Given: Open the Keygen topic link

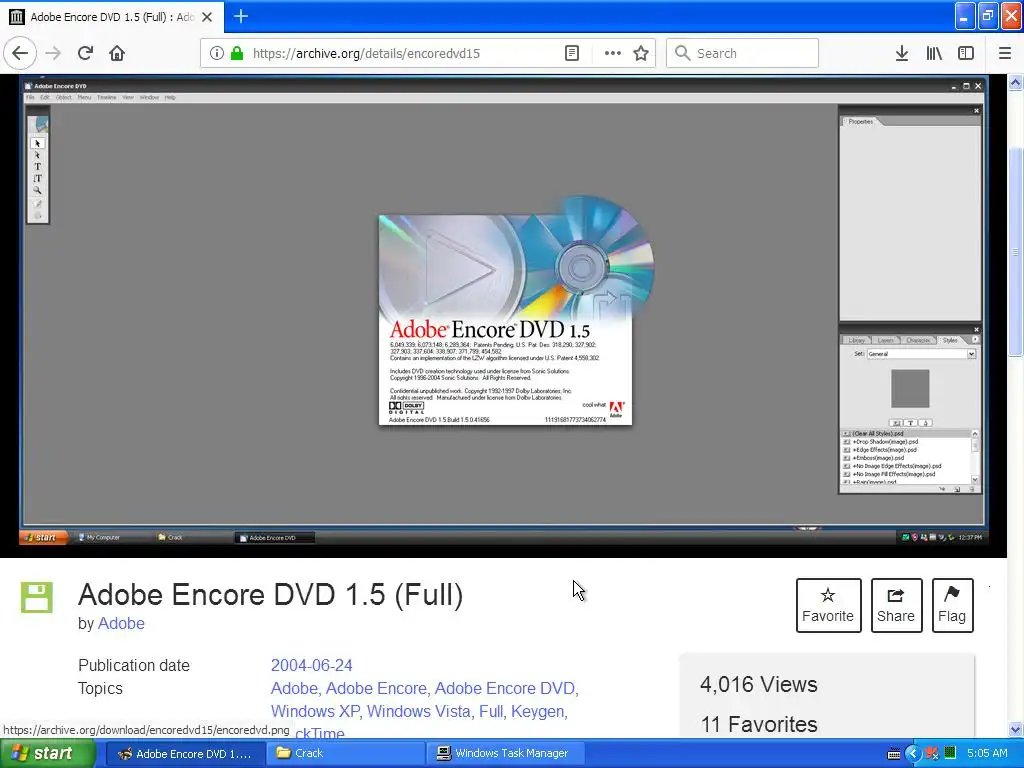Looking at the screenshot, I should (x=537, y=711).
